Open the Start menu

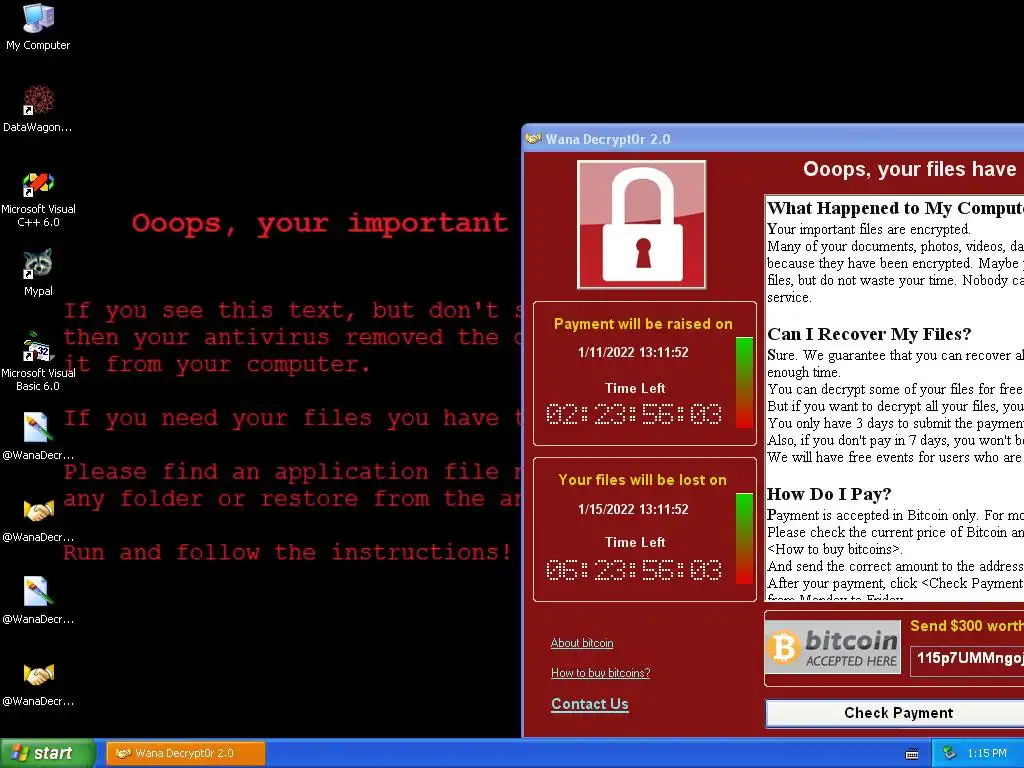pyautogui.click(x=47, y=753)
